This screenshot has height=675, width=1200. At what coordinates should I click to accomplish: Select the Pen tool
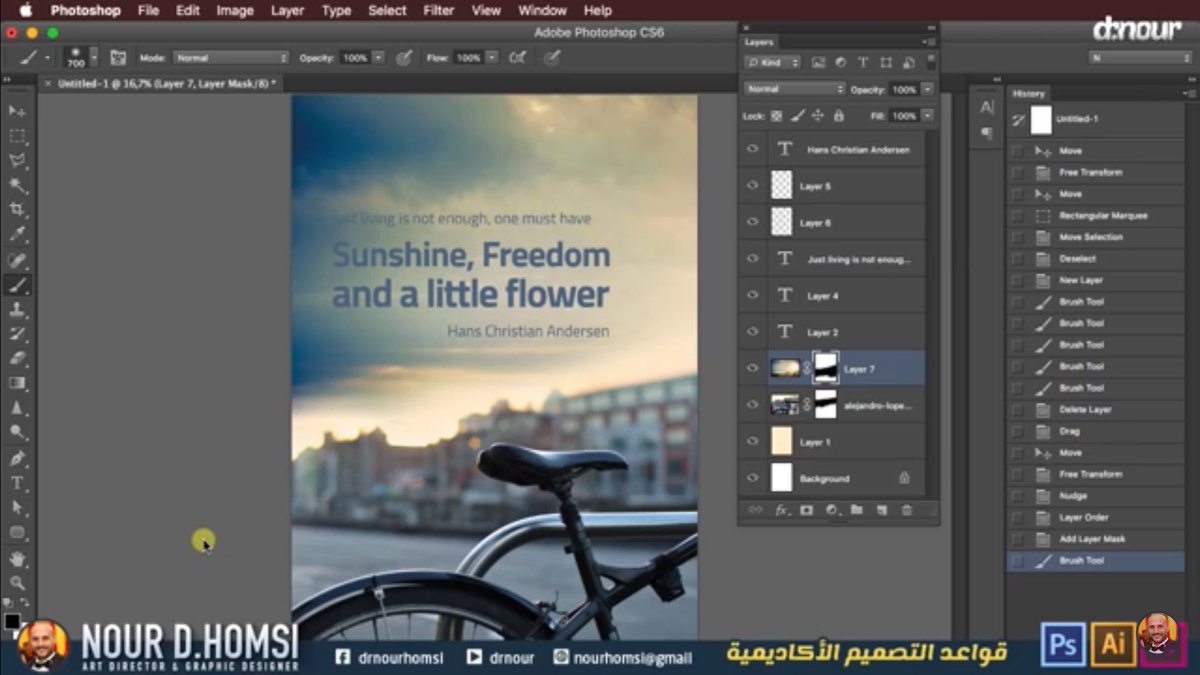(17, 458)
